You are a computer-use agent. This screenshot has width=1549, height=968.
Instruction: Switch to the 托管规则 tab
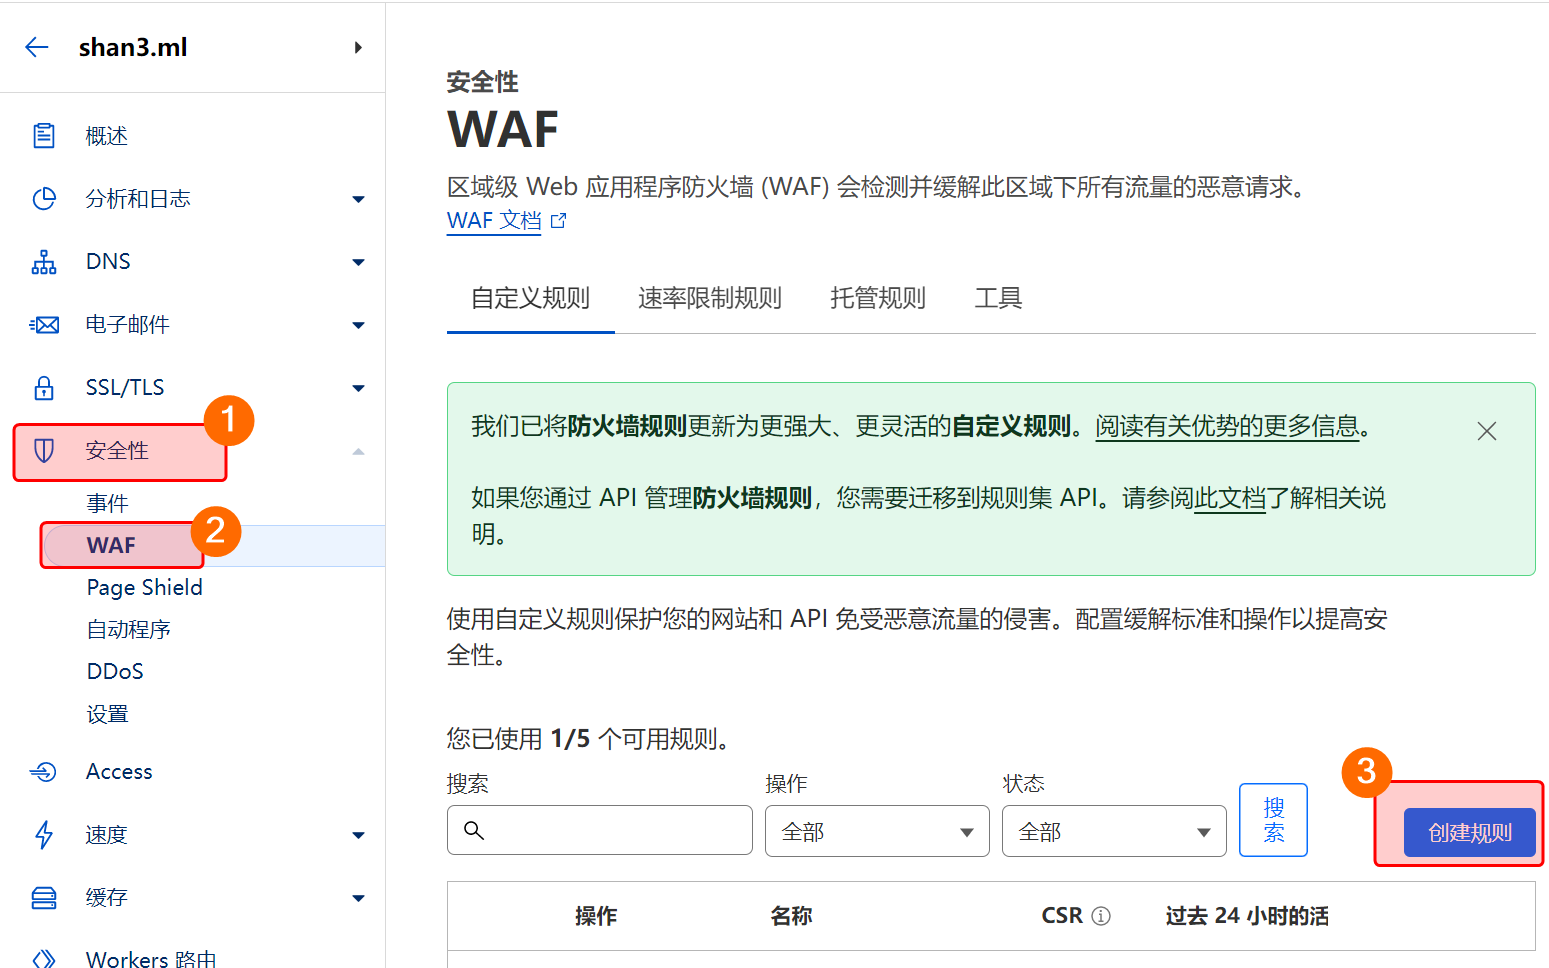click(877, 298)
